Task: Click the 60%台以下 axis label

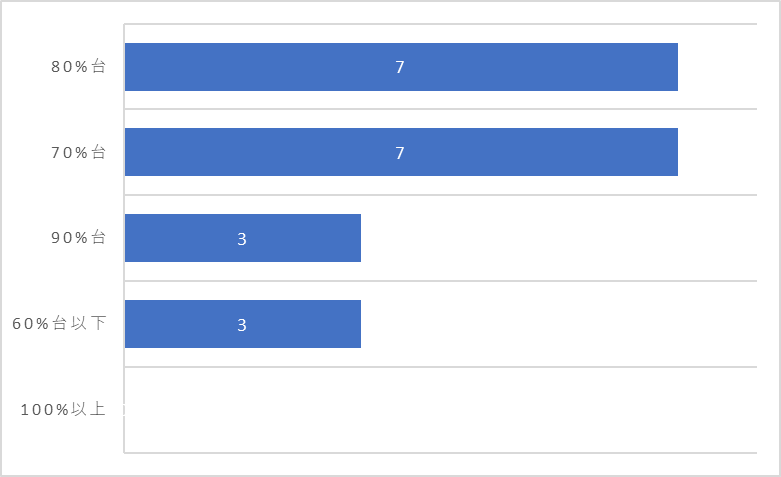Action: [59, 323]
